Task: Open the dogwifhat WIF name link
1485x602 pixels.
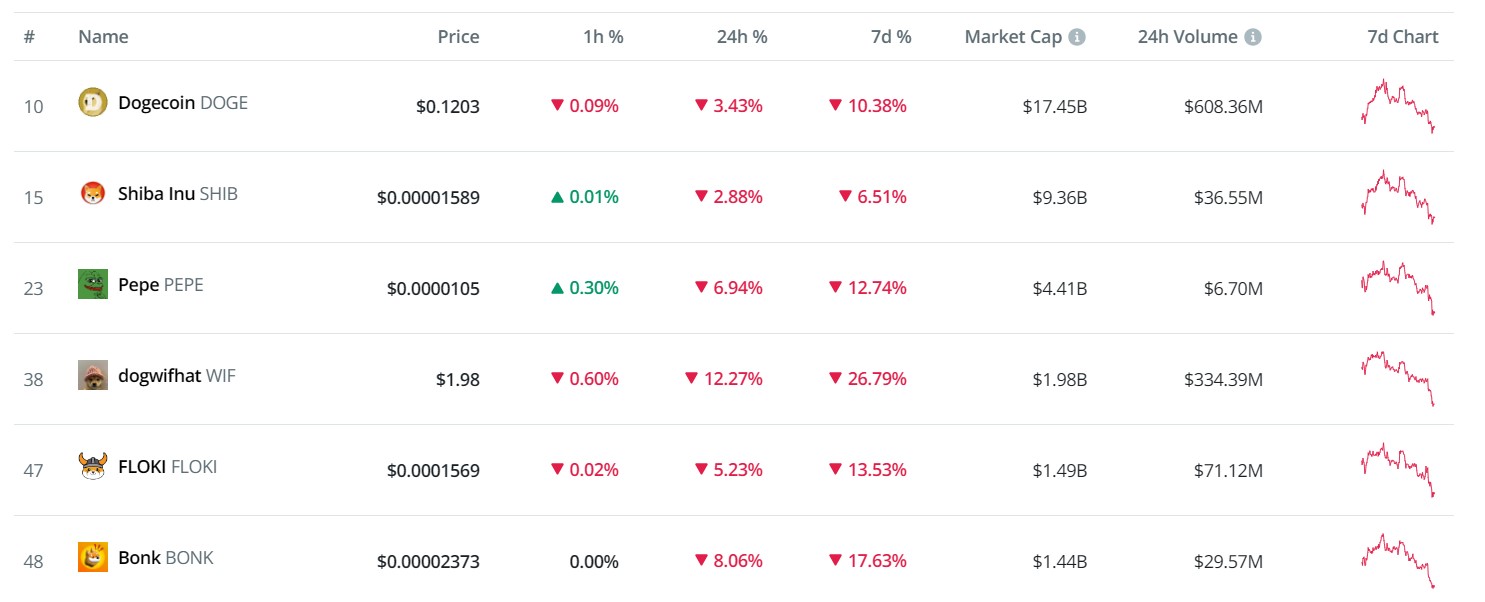Action: 177,376
